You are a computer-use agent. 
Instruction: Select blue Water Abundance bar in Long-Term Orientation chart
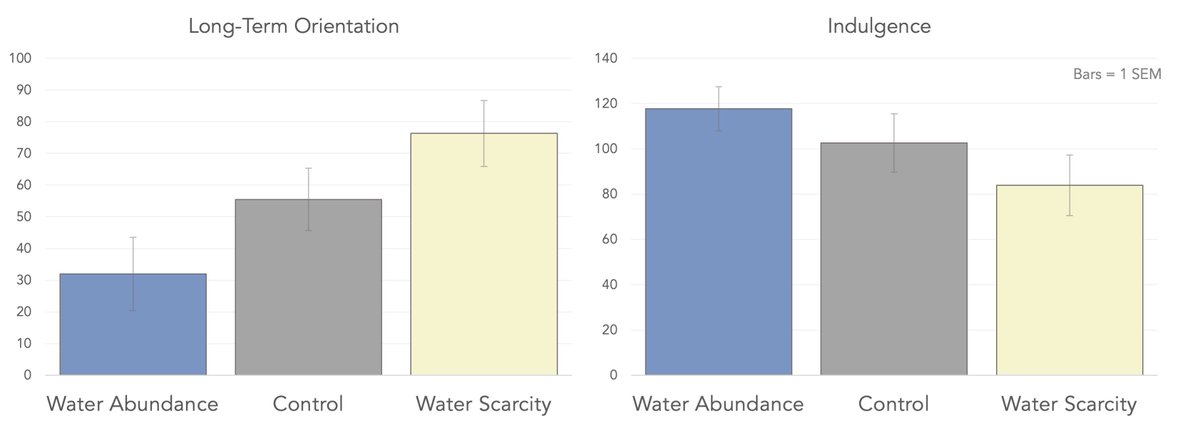pyautogui.click(x=133, y=330)
